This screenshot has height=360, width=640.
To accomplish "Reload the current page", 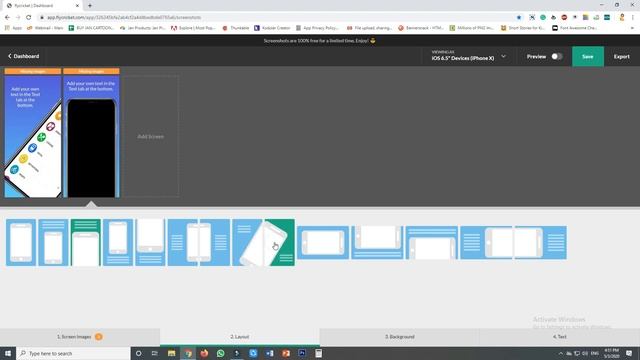I will click(x=29, y=17).
